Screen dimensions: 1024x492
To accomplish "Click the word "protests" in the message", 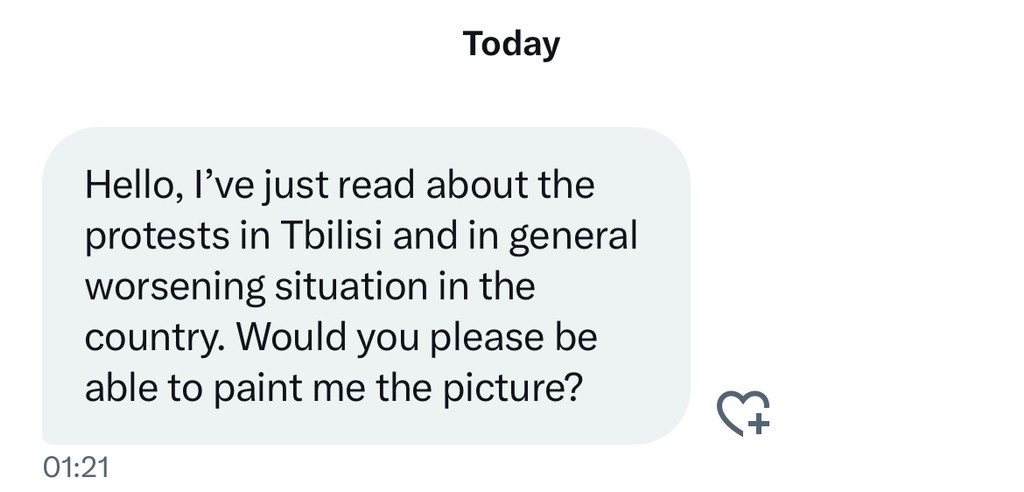I will point(144,236).
